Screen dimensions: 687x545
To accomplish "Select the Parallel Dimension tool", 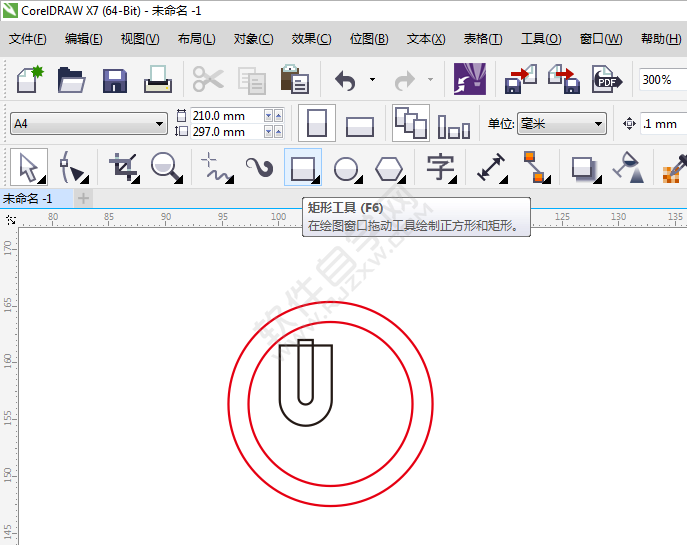I will click(x=492, y=167).
